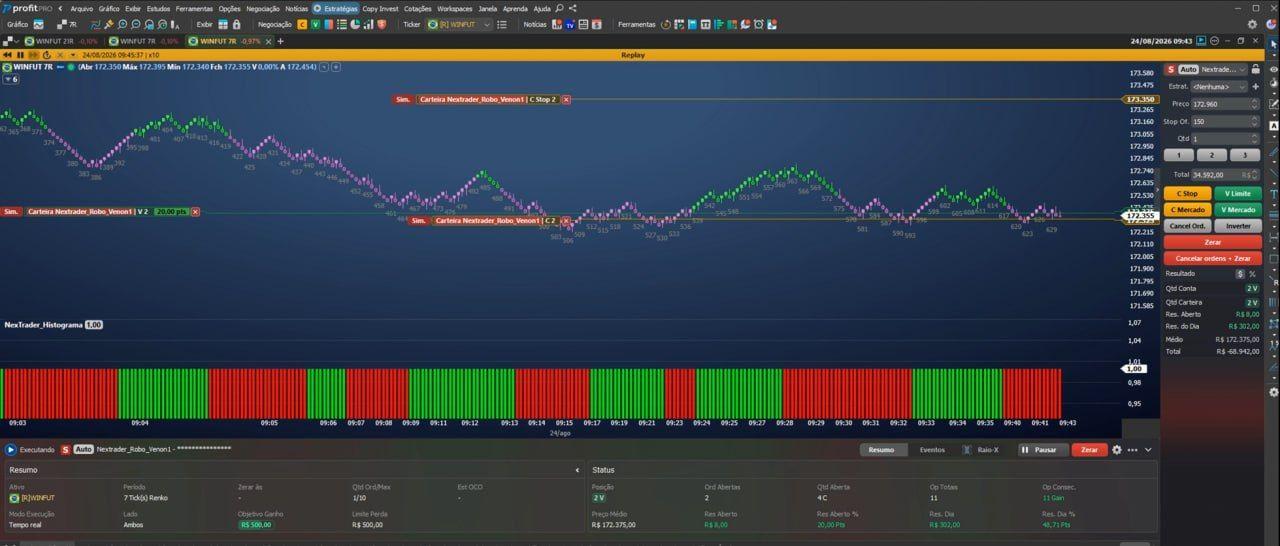Open the Ticker WINFUT dropdown
Image resolution: width=1280 pixels, height=546 pixels.
pyautogui.click(x=460, y=24)
